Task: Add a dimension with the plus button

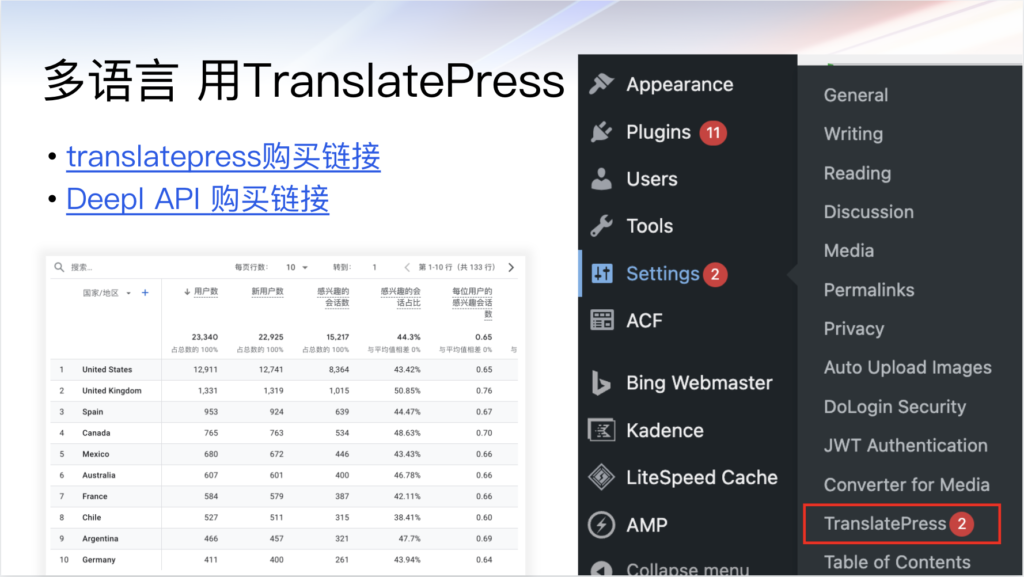Action: pos(145,293)
